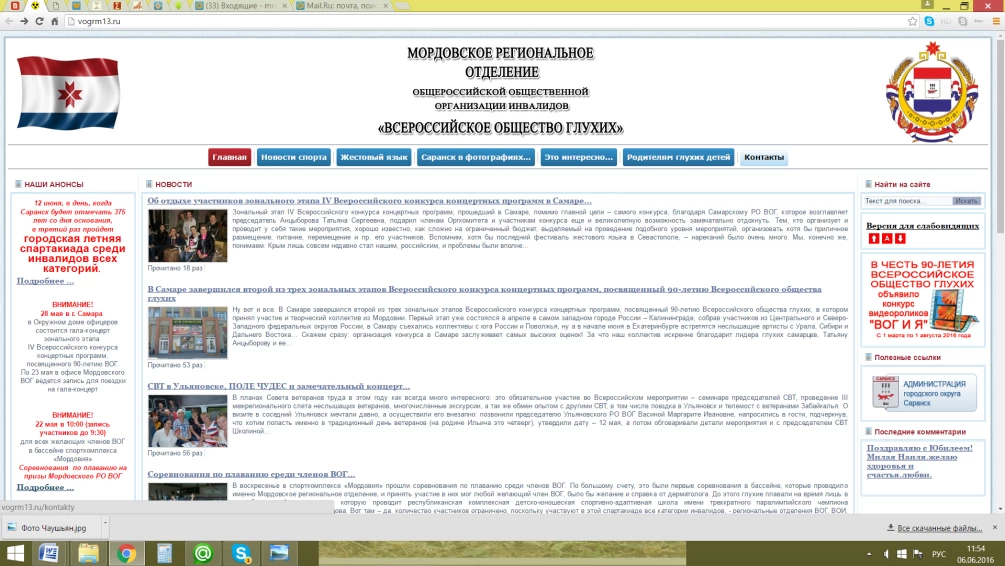Image resolution: width=1005 pixels, height=566 pixels.
Task: Click the Искать search button
Action: point(966,201)
